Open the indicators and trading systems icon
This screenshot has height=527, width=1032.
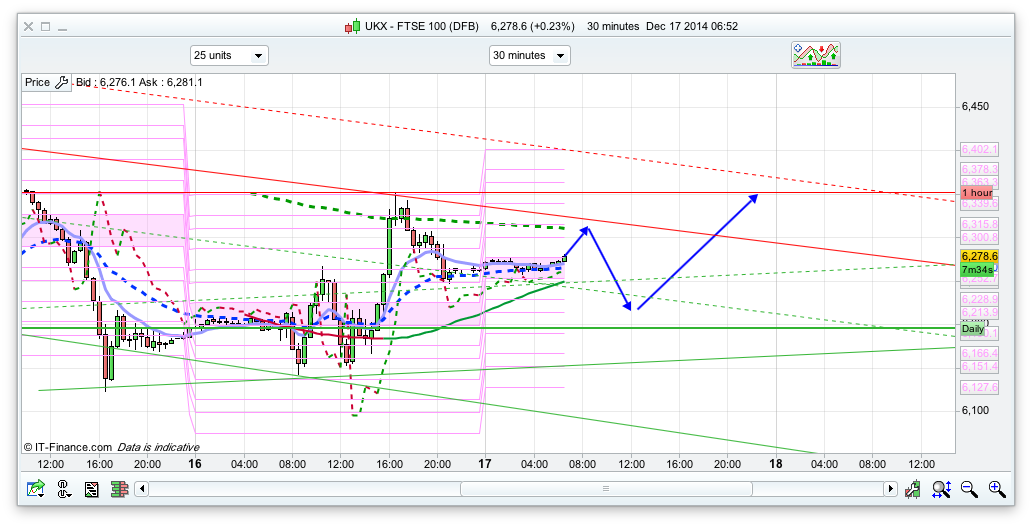[816, 55]
